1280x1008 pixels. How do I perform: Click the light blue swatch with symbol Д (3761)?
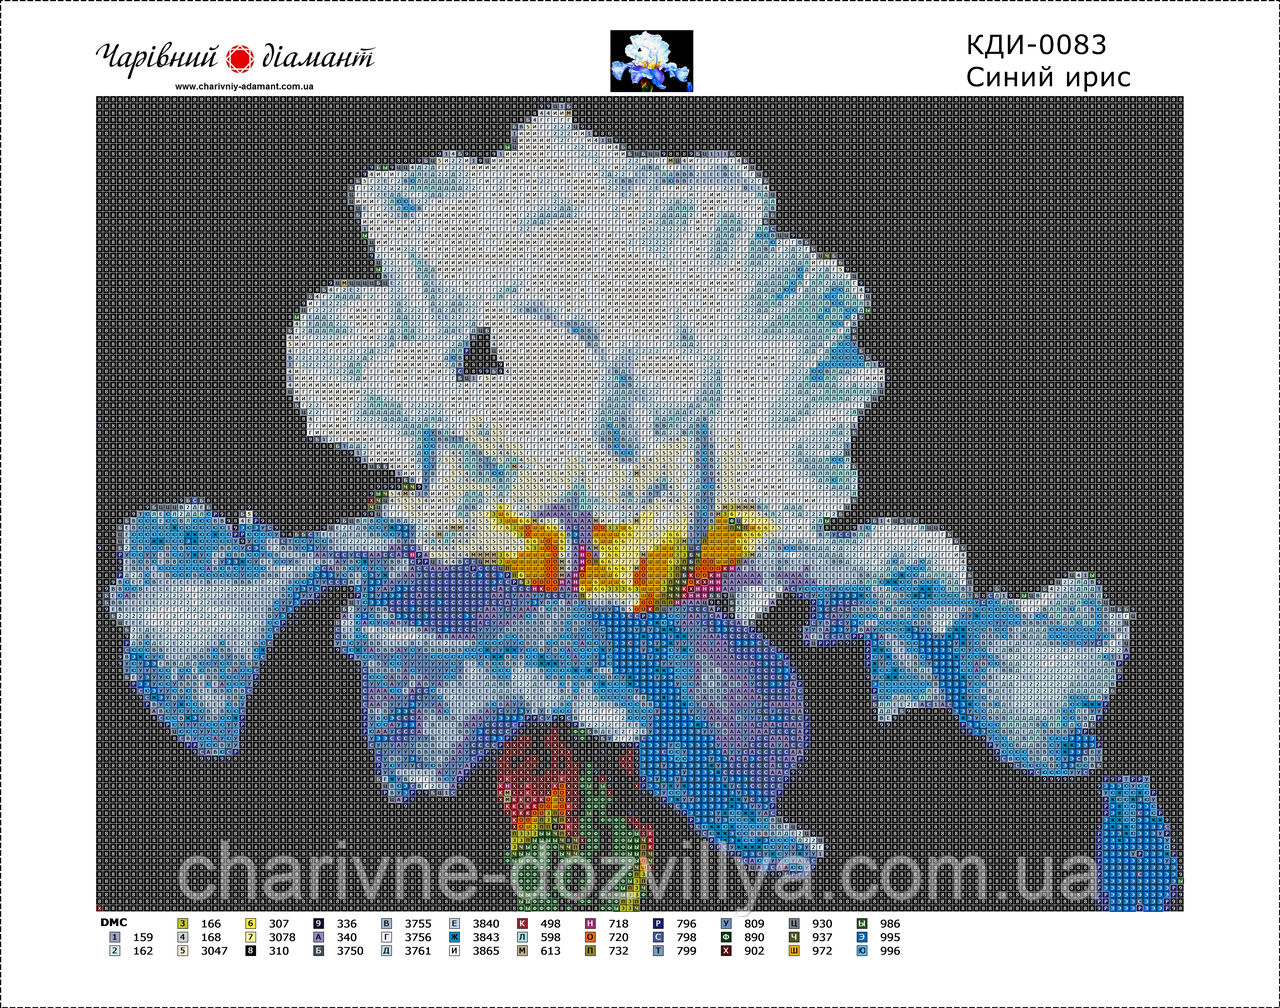tap(387, 952)
